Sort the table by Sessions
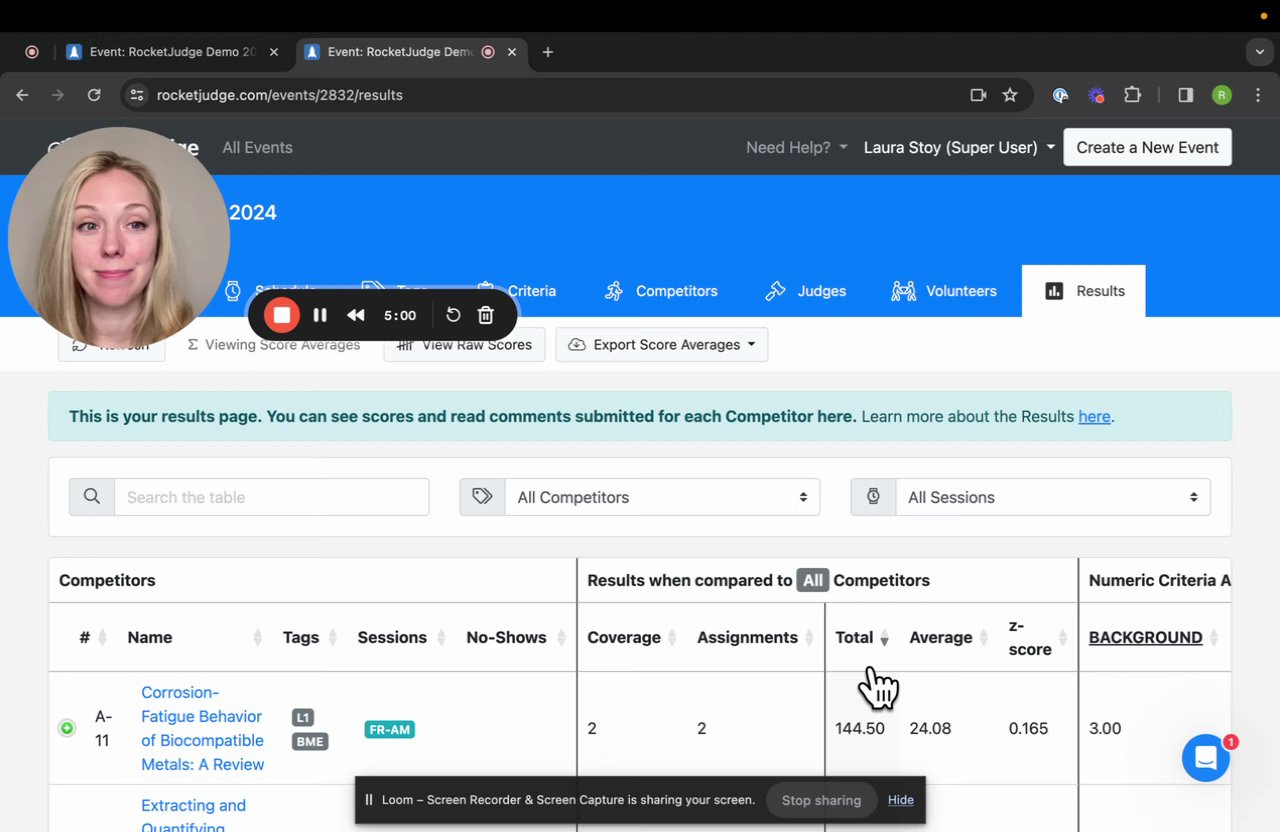The image size is (1280, 832). (x=400, y=637)
